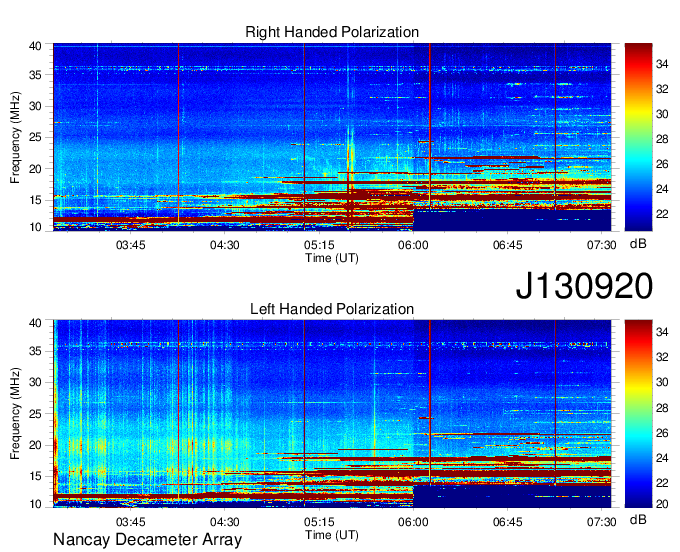
Task: Click "Frequency (MHz)" label of left-handed panel
Action: [15, 414]
